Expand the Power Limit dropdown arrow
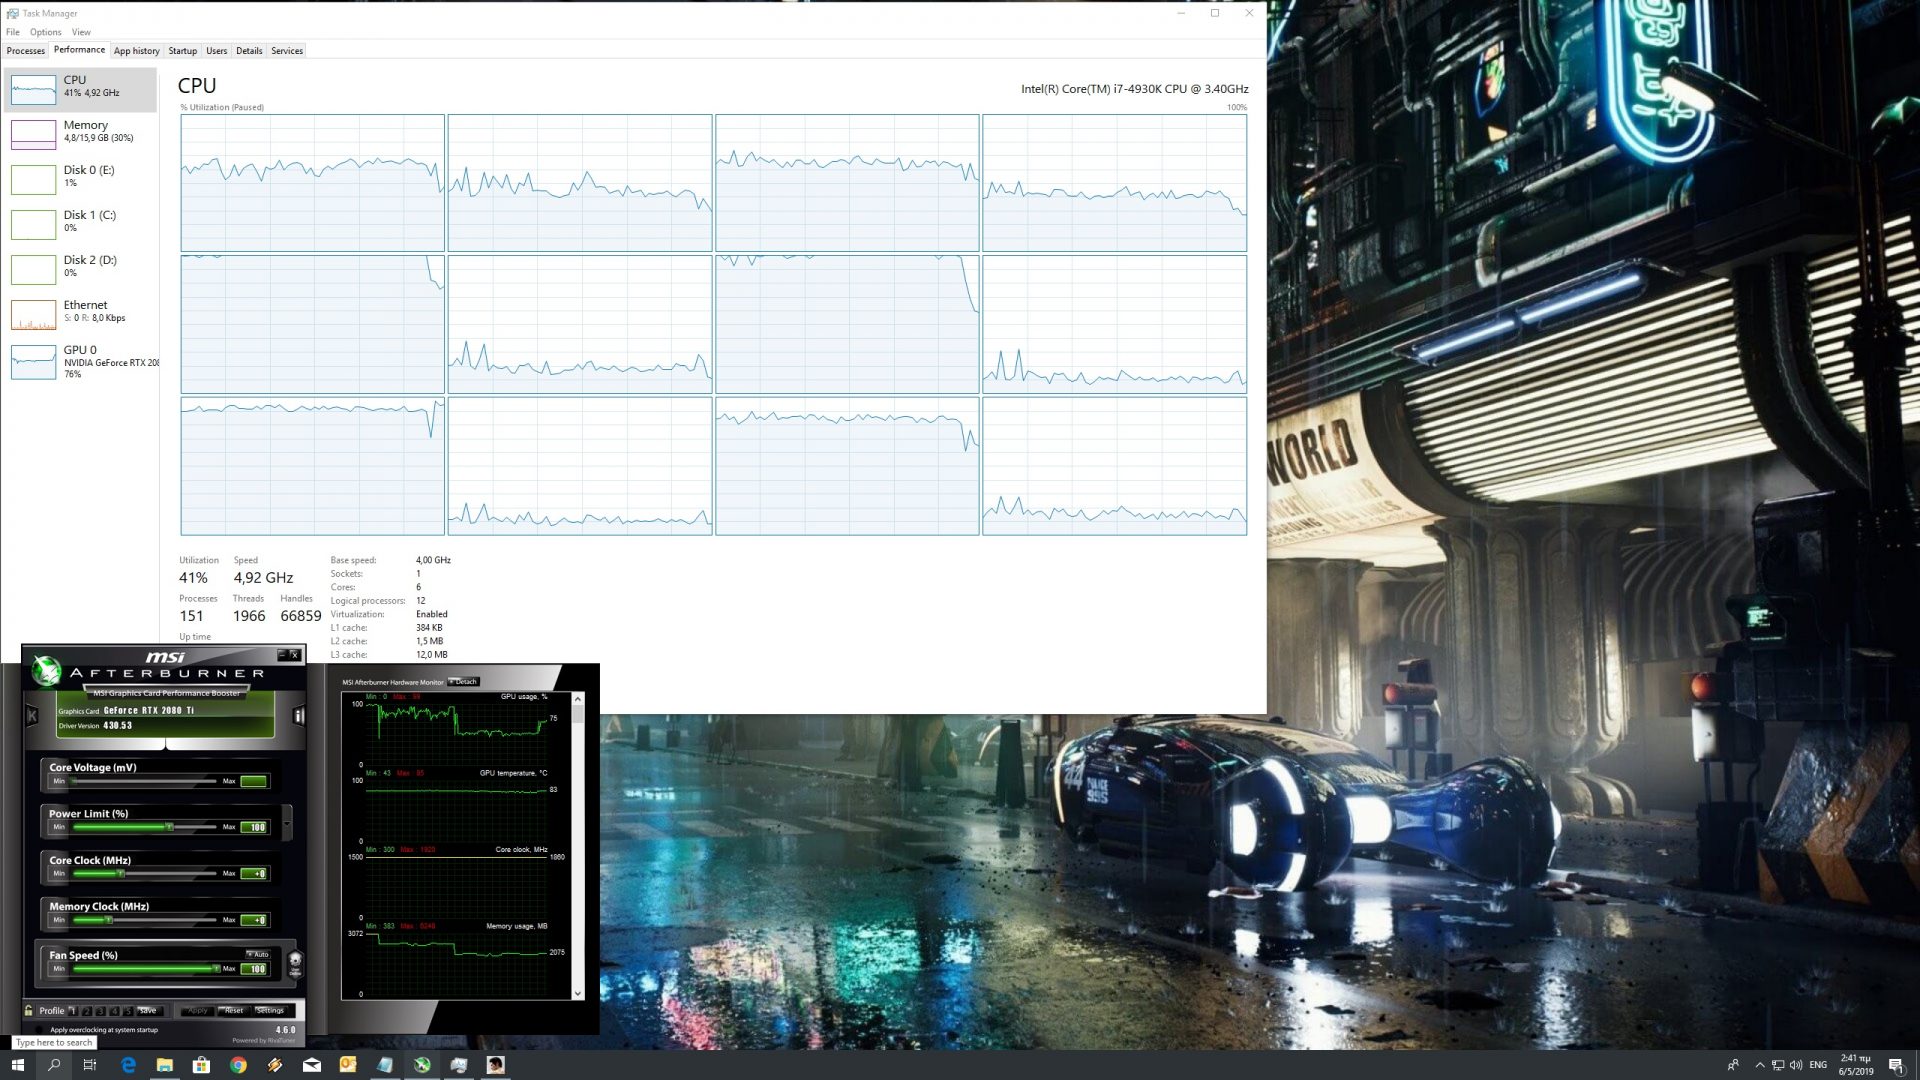Screen dimensions: 1920x1080 click(x=288, y=823)
